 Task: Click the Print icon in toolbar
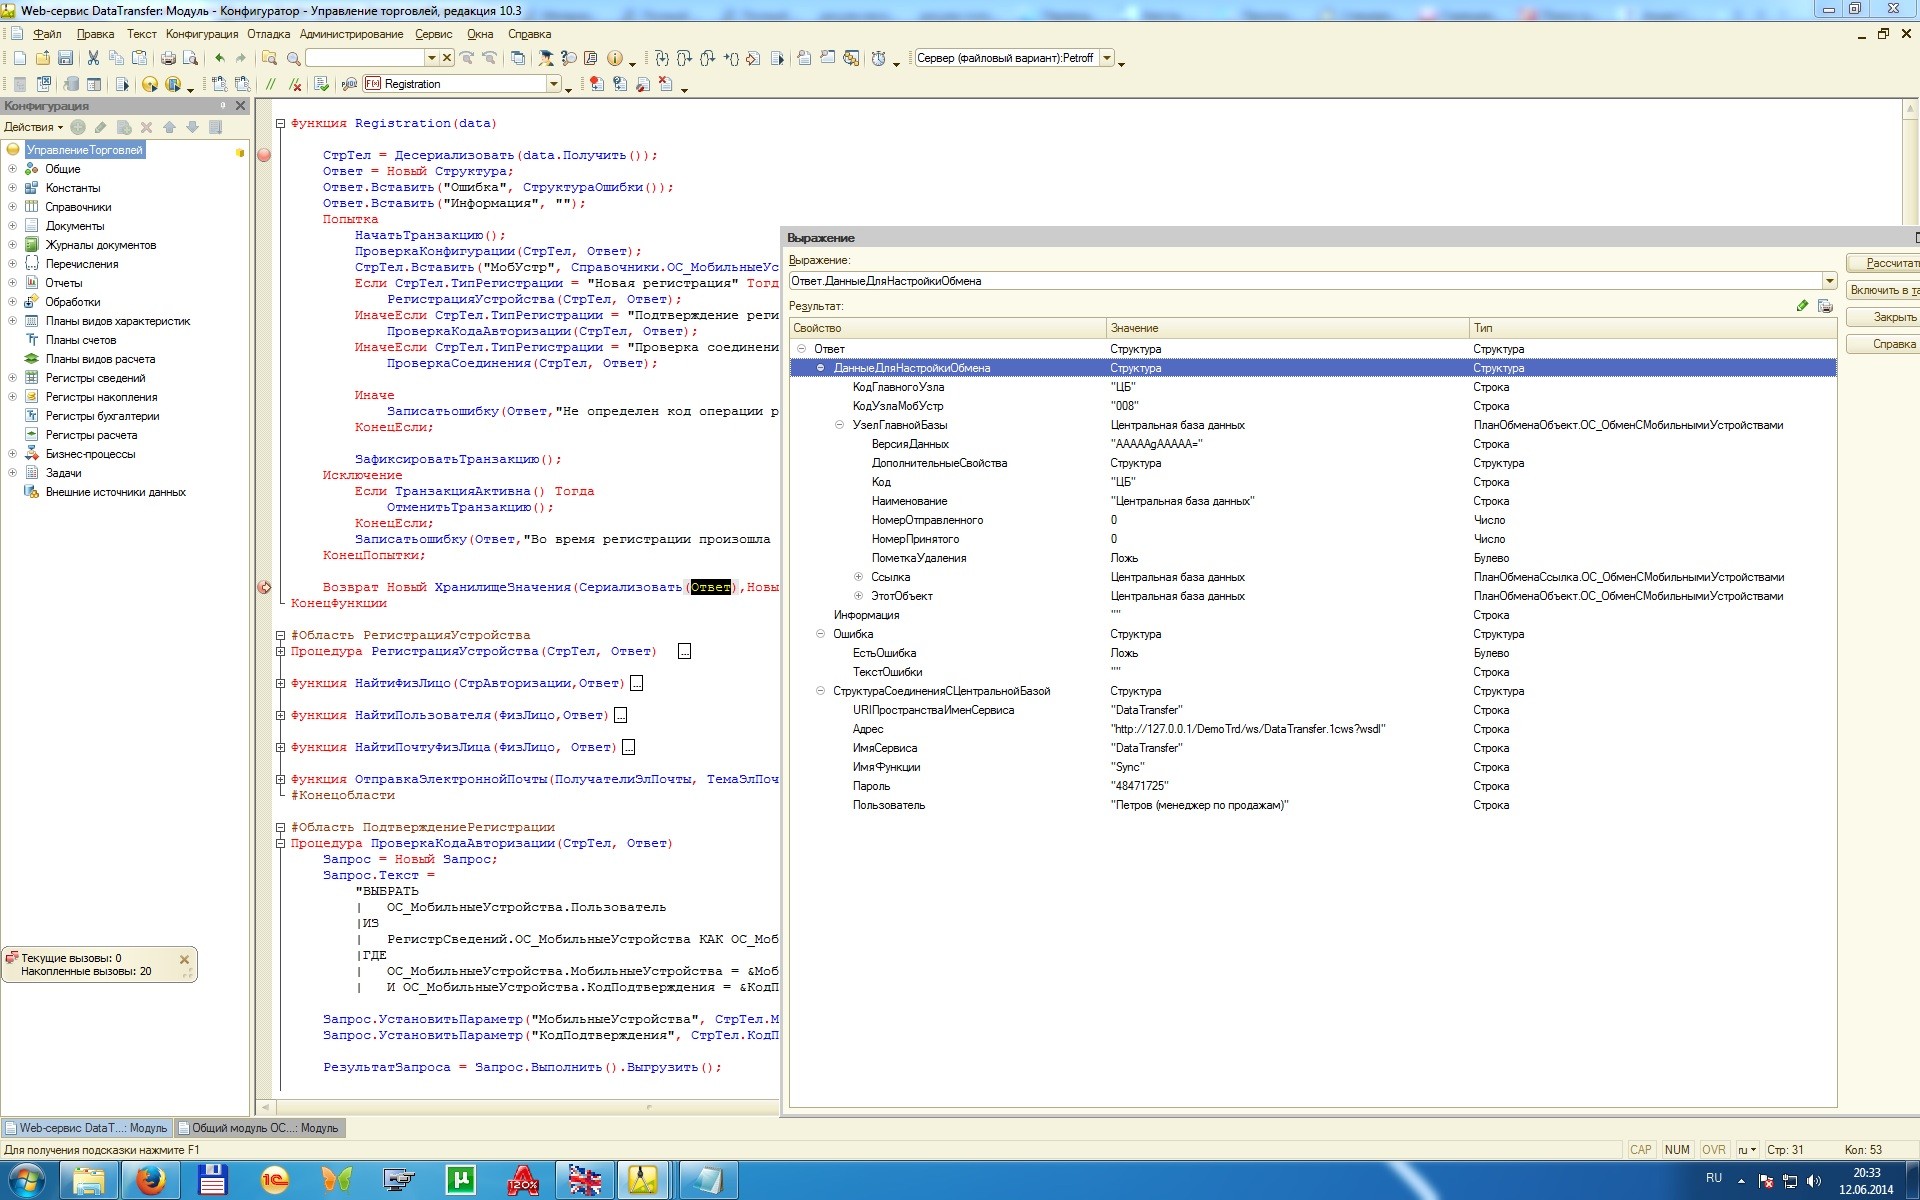tap(168, 58)
